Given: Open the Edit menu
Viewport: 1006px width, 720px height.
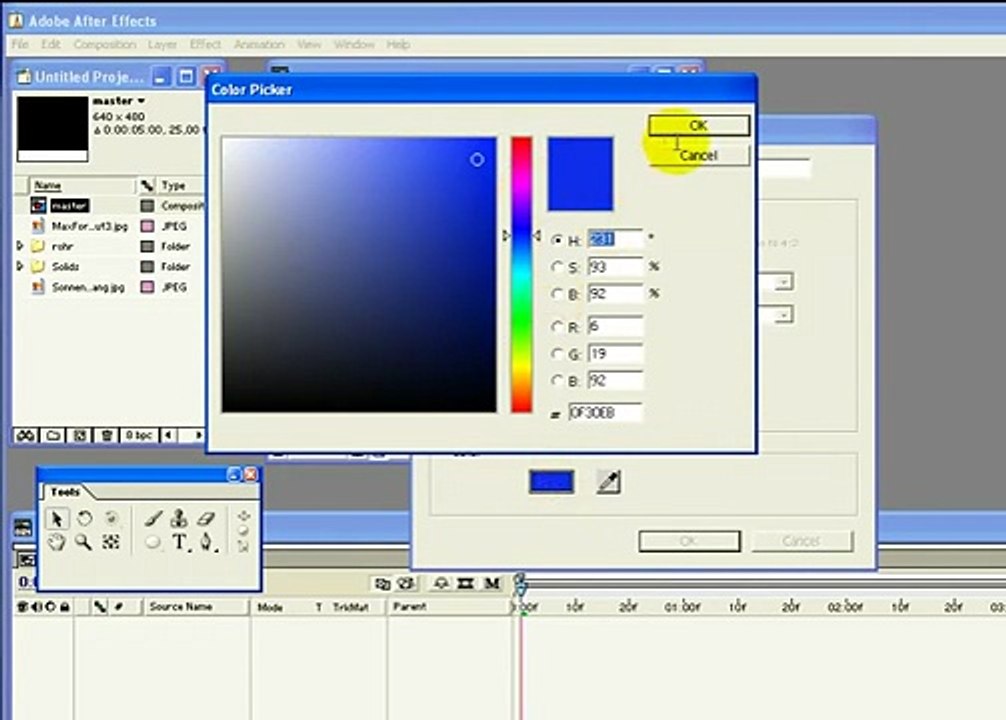Looking at the screenshot, I should 51,44.
